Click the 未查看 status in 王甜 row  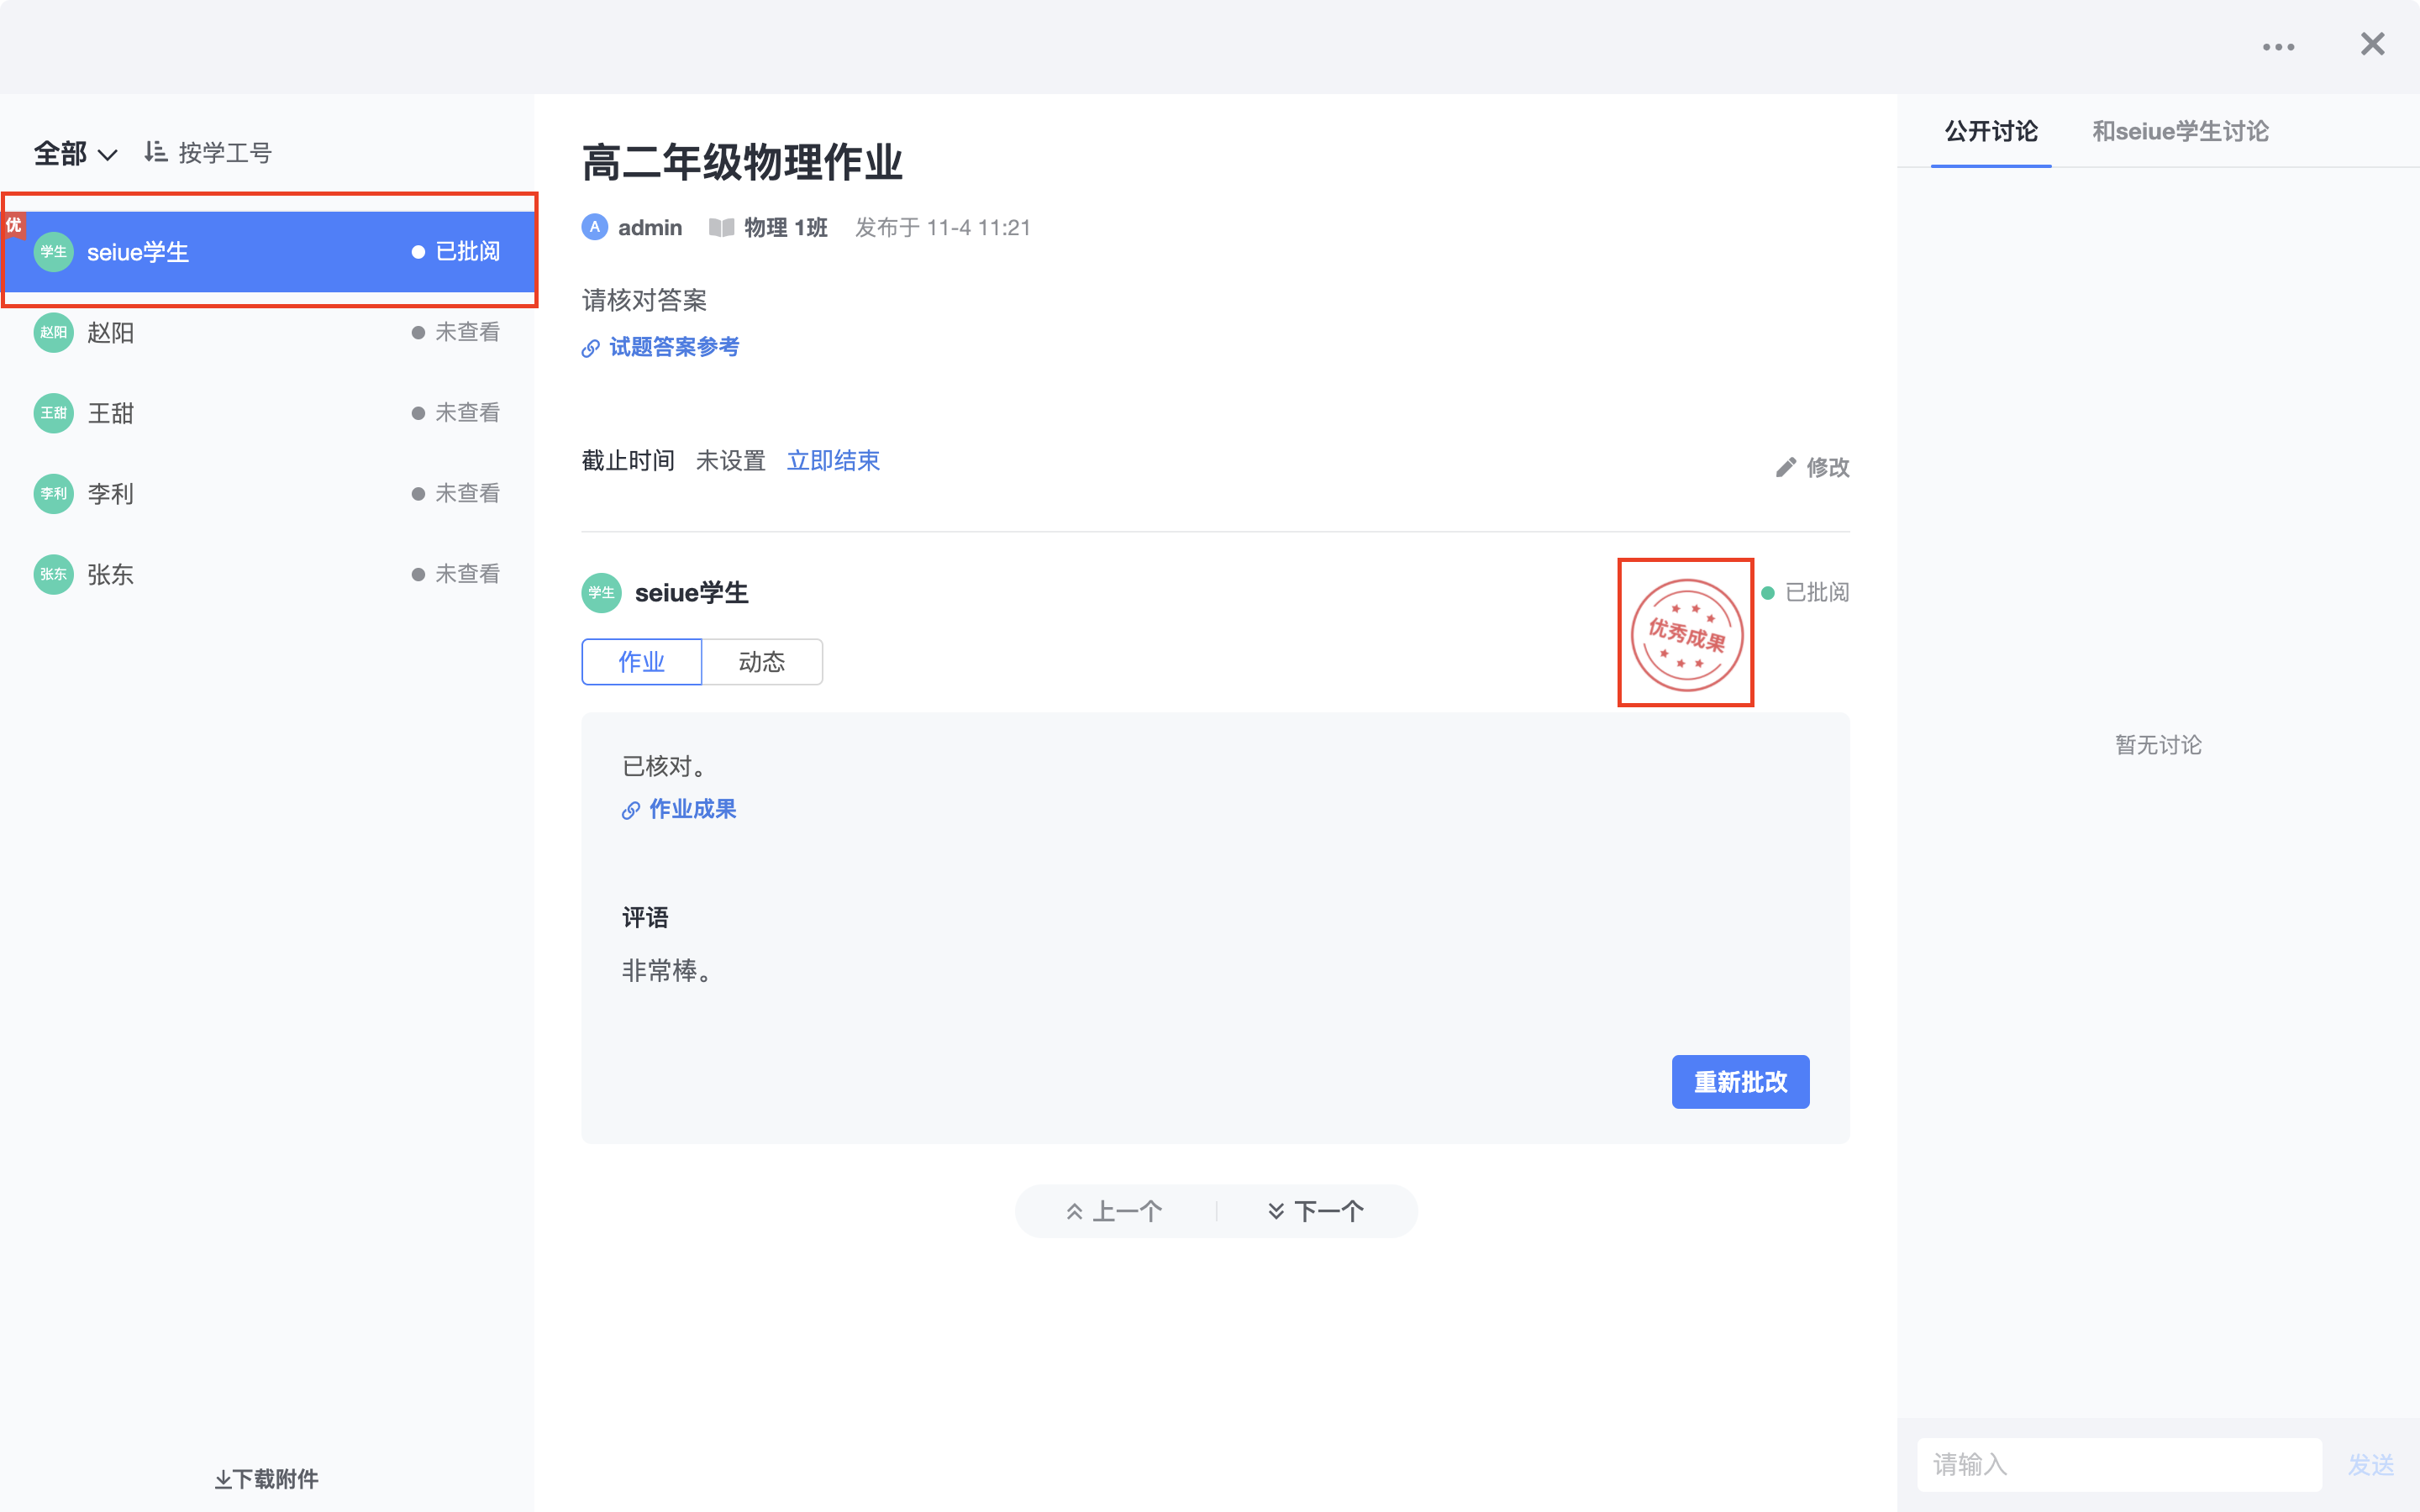pyautogui.click(x=456, y=413)
